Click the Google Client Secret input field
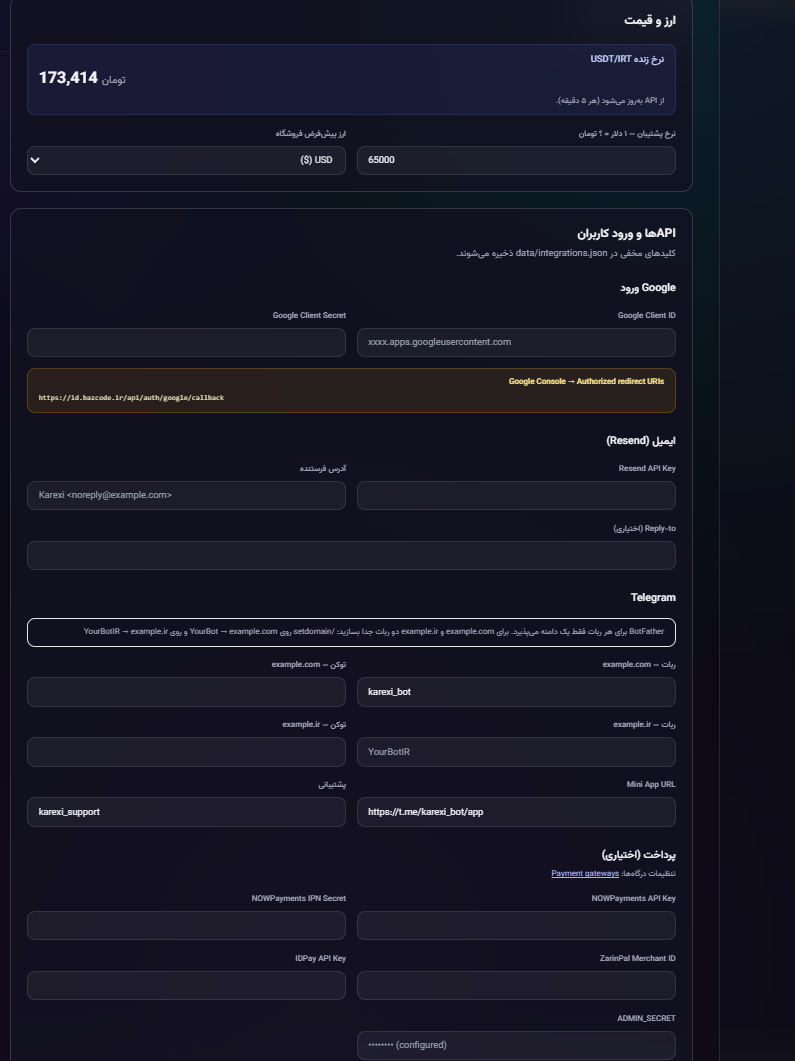This screenshot has width=795, height=1061. coord(186,342)
